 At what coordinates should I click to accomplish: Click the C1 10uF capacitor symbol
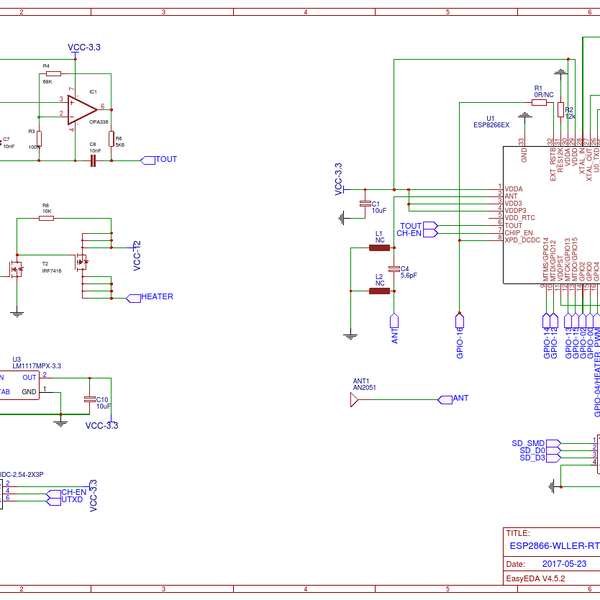point(366,204)
